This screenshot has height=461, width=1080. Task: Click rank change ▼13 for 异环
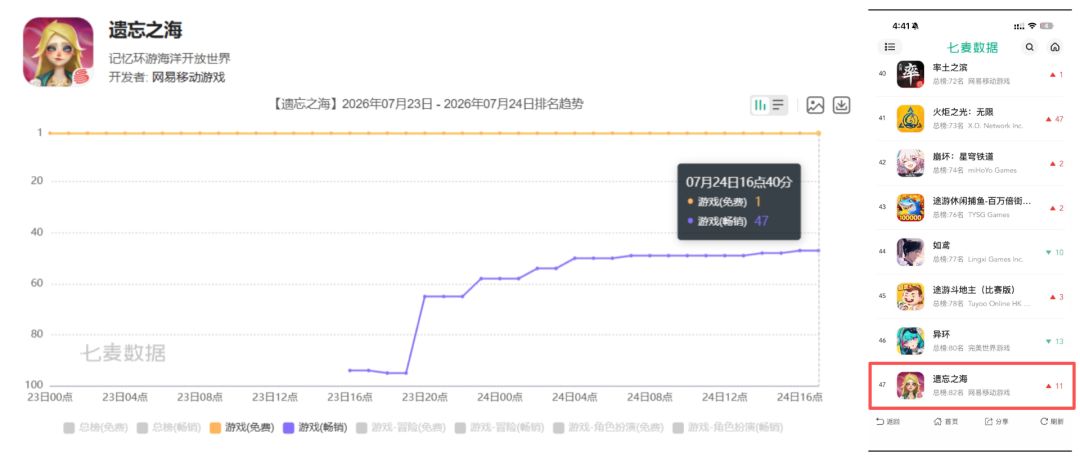point(1054,341)
